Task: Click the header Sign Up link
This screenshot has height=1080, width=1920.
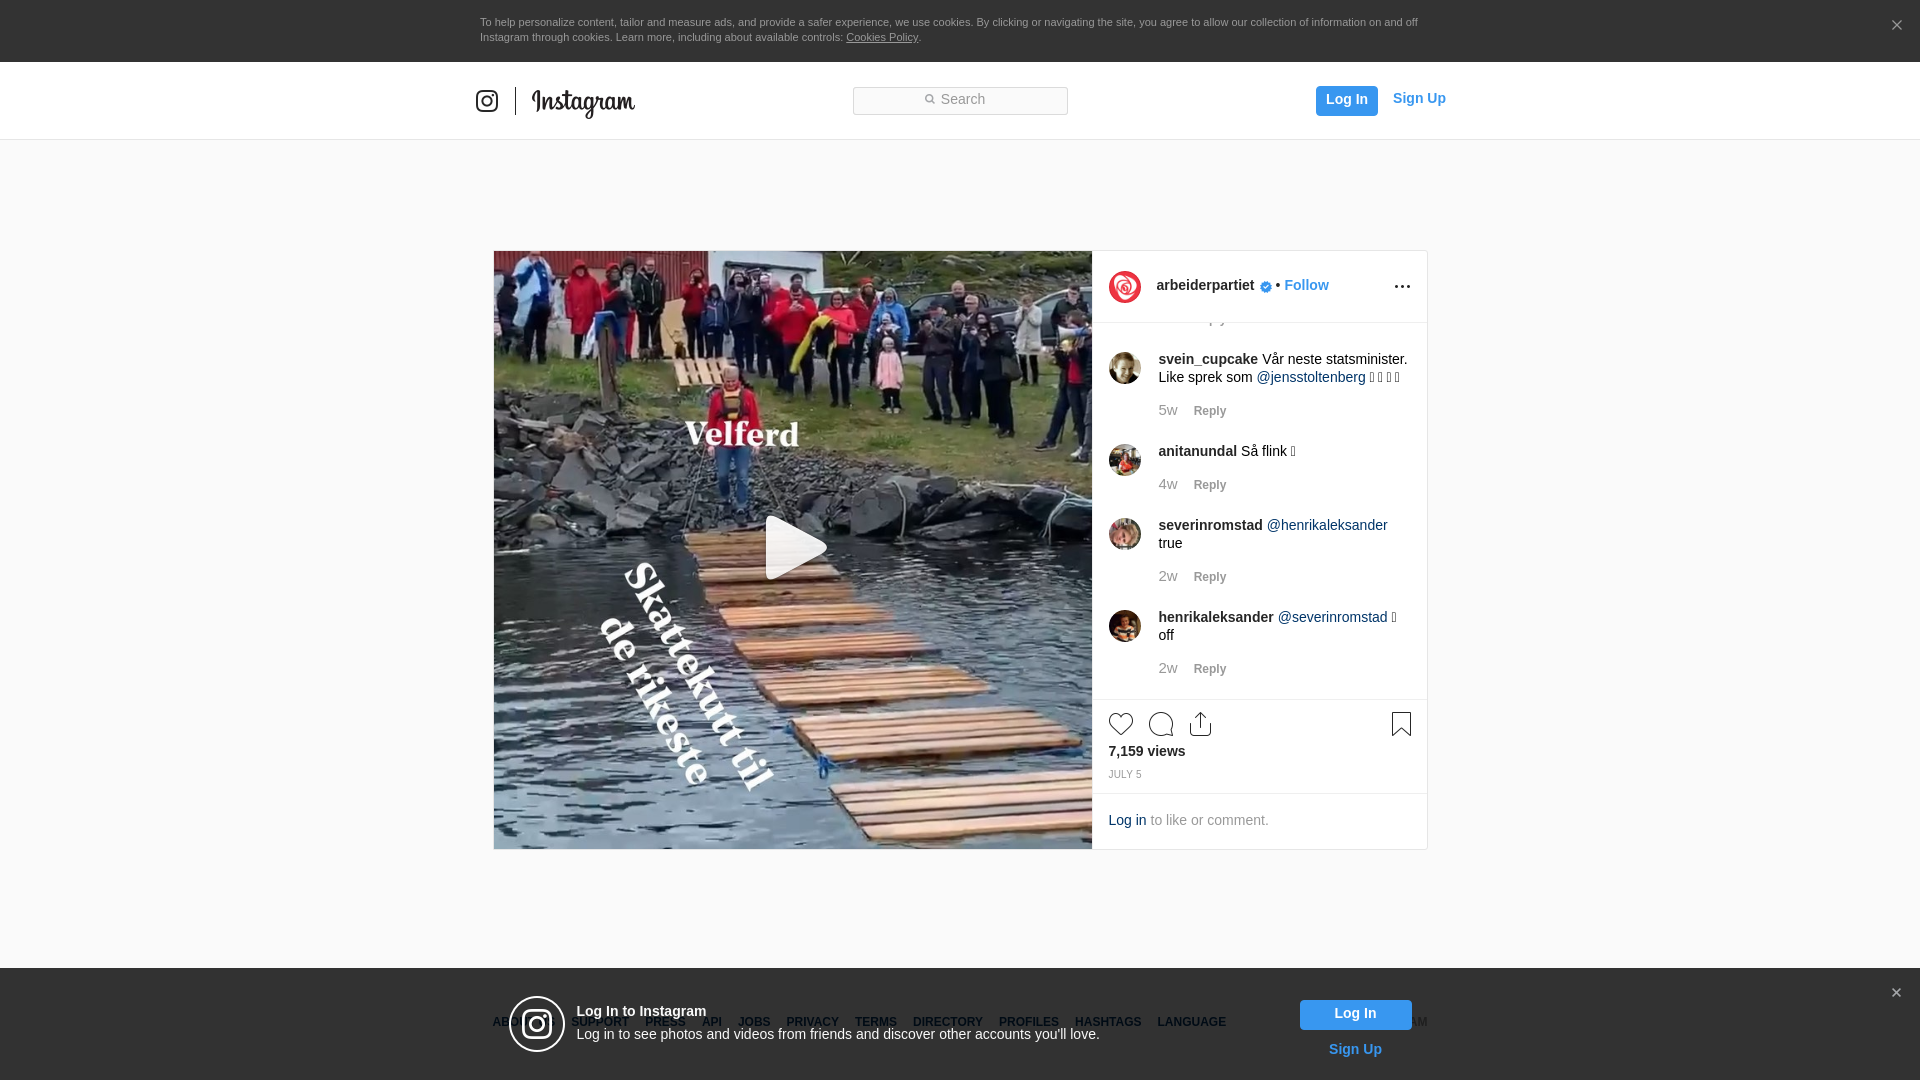Action: tap(1419, 98)
